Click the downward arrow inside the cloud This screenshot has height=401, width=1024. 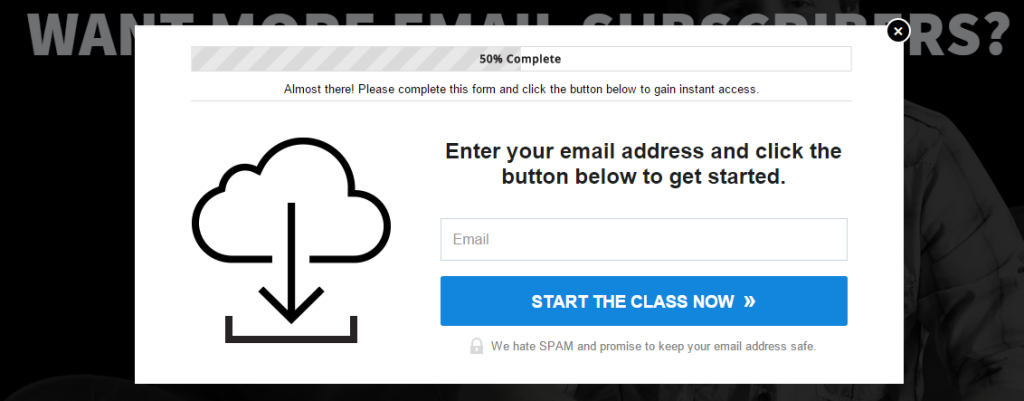pyautogui.click(x=291, y=263)
